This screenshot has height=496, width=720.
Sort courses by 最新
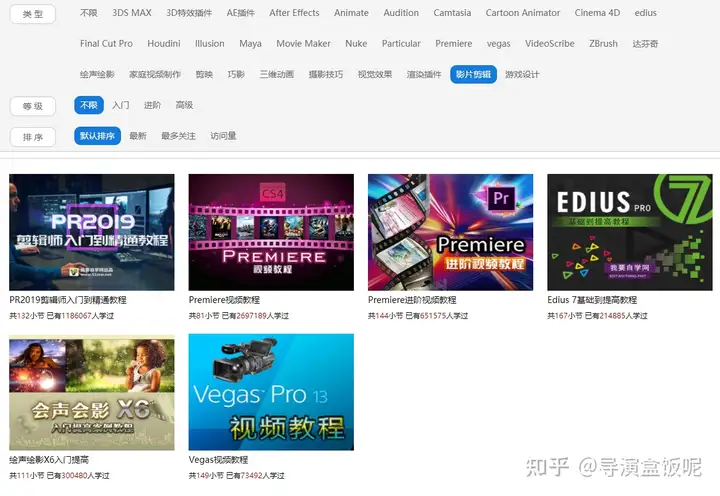(x=138, y=136)
